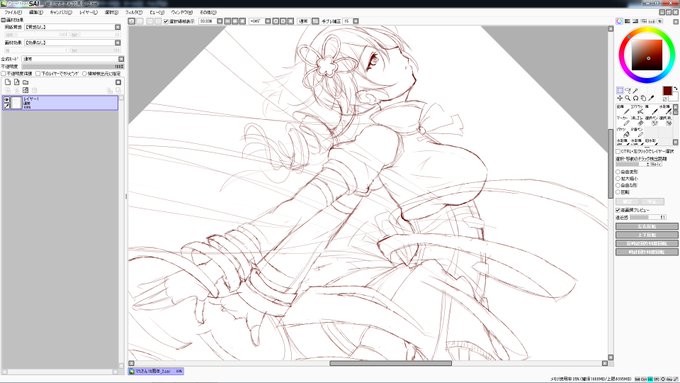Click the new linework layer icon
Screen dimensions: 680x383
point(16,82)
